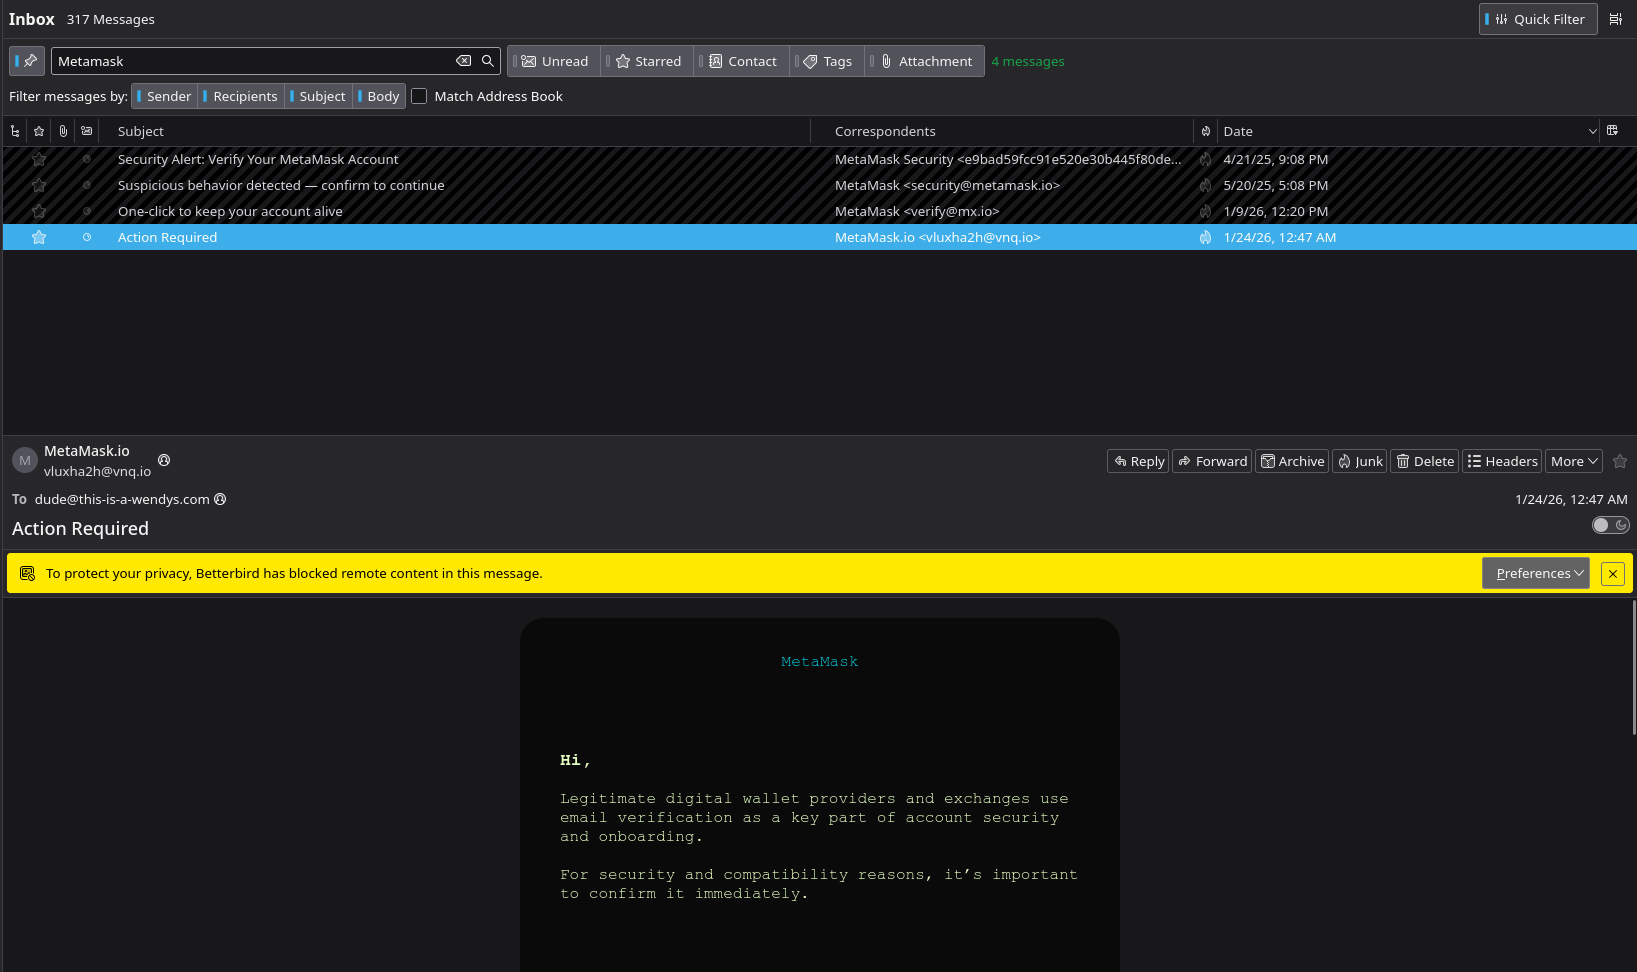
Task: Expand the Preferences dropdown in privacy bar
Action: tap(1535, 573)
